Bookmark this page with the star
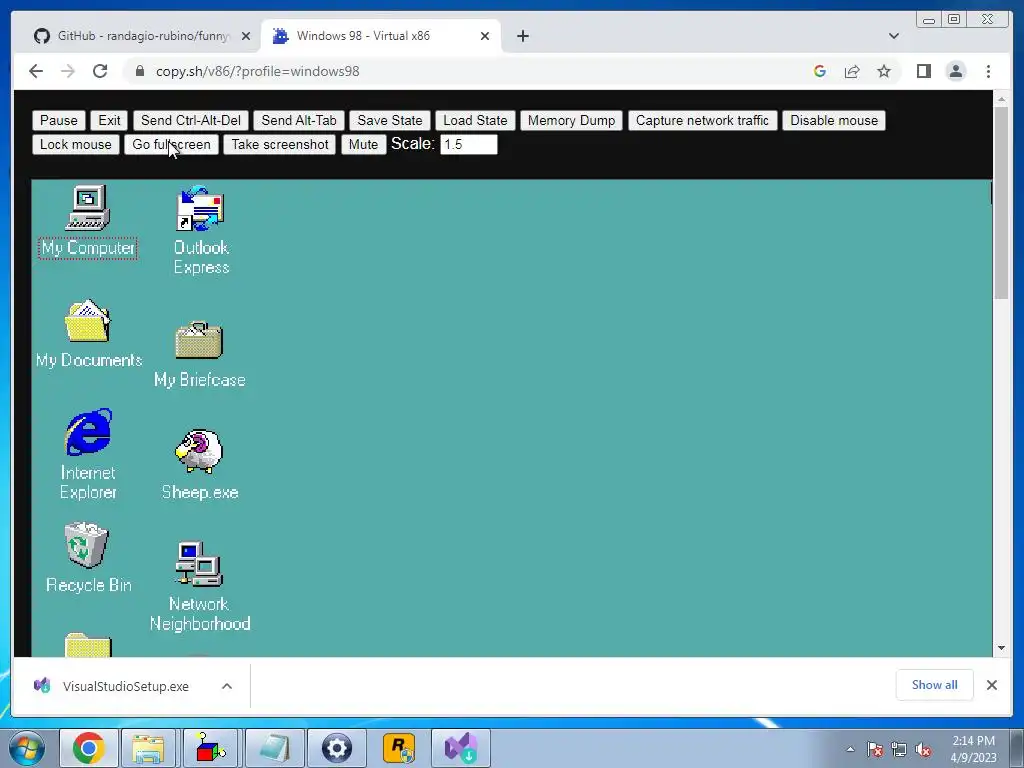1024x768 pixels. coord(884,71)
